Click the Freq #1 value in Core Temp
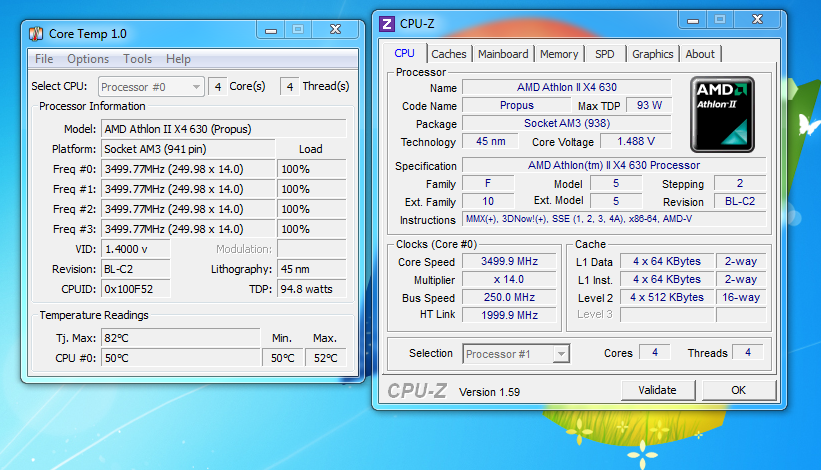This screenshot has height=470, width=821. click(188, 189)
